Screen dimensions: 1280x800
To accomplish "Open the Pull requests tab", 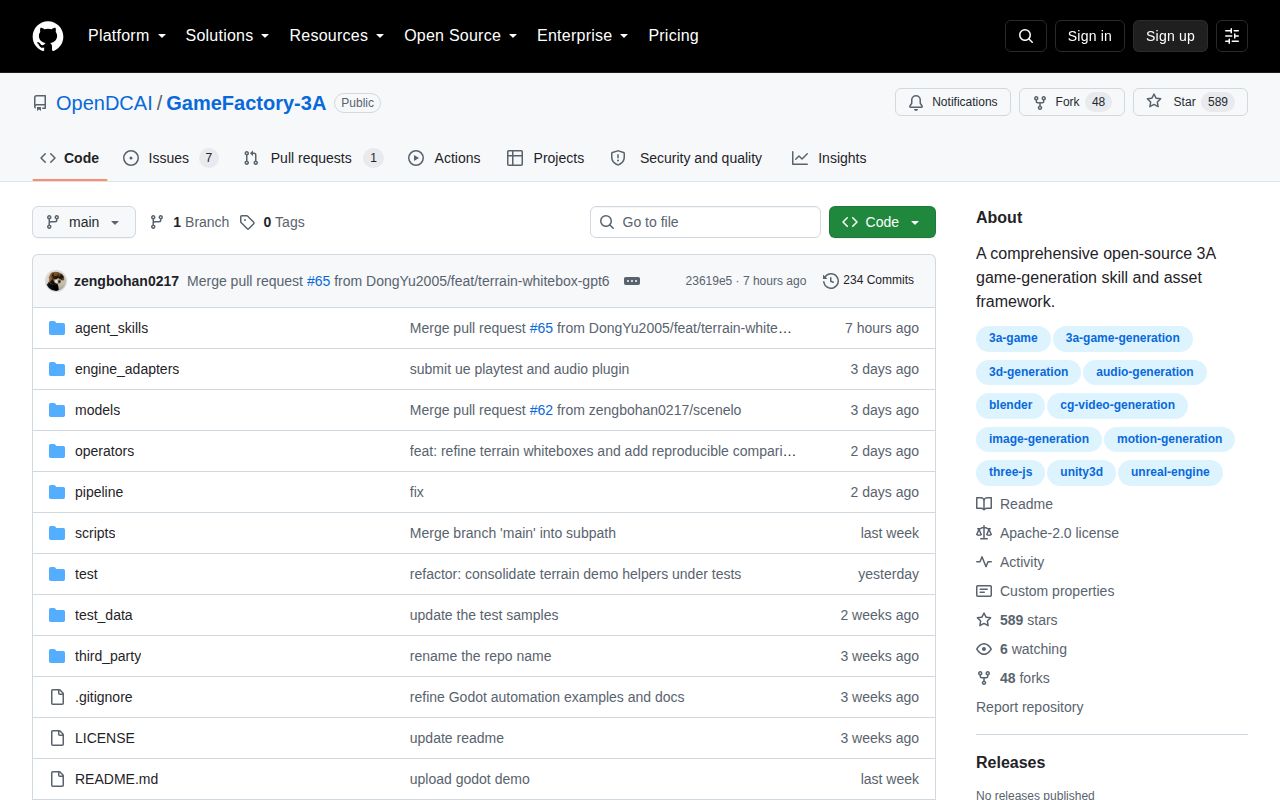I will point(313,158).
